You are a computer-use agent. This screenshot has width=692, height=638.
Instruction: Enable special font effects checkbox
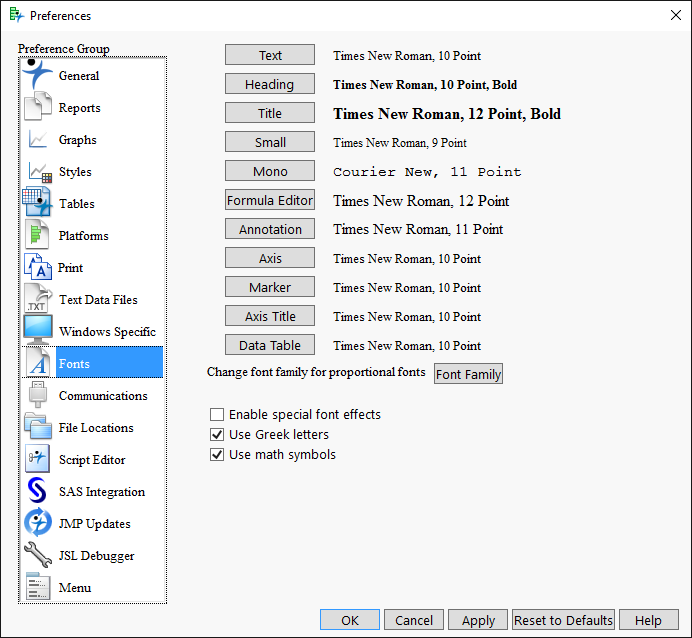tap(217, 414)
